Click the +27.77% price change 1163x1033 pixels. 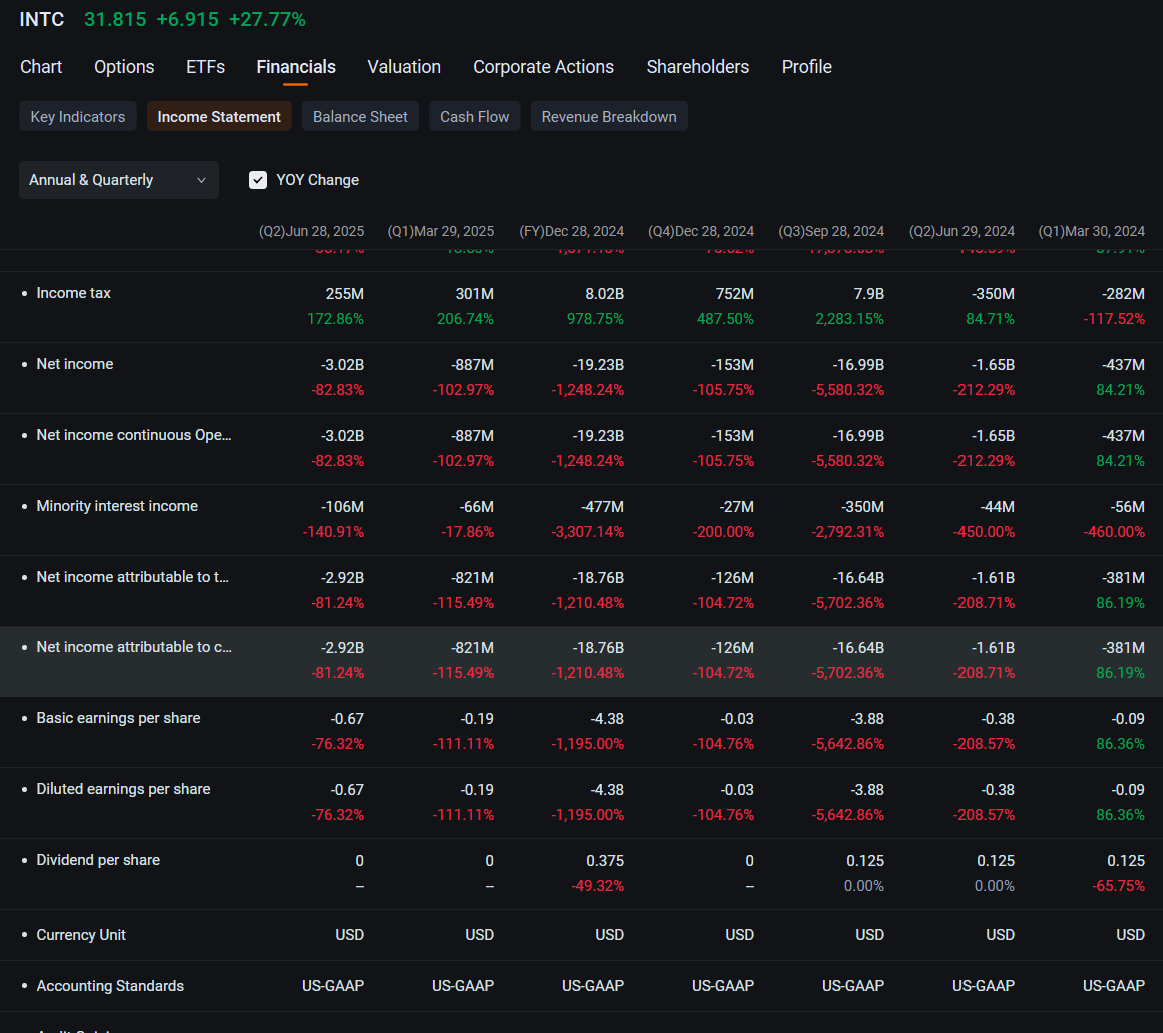coord(267,19)
